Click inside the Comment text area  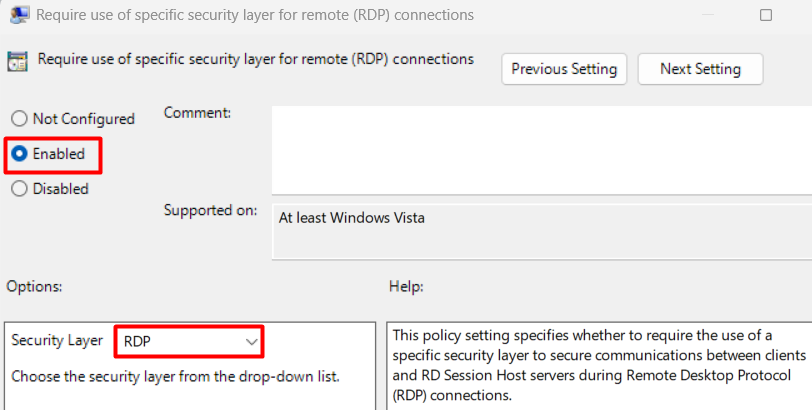click(x=542, y=150)
